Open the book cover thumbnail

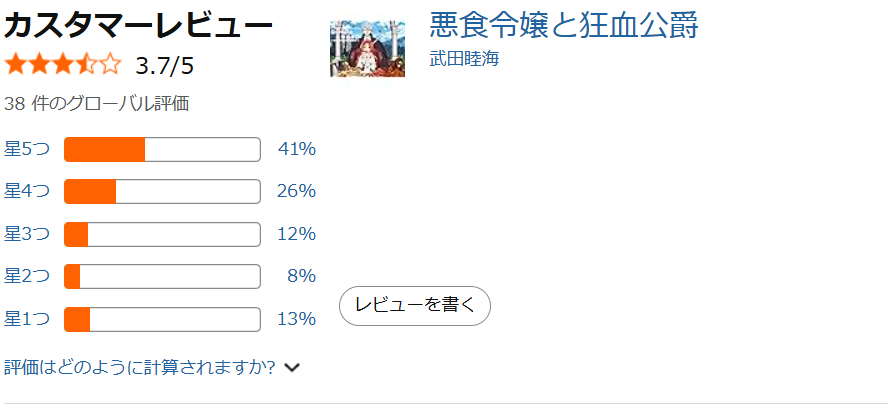click(x=367, y=49)
